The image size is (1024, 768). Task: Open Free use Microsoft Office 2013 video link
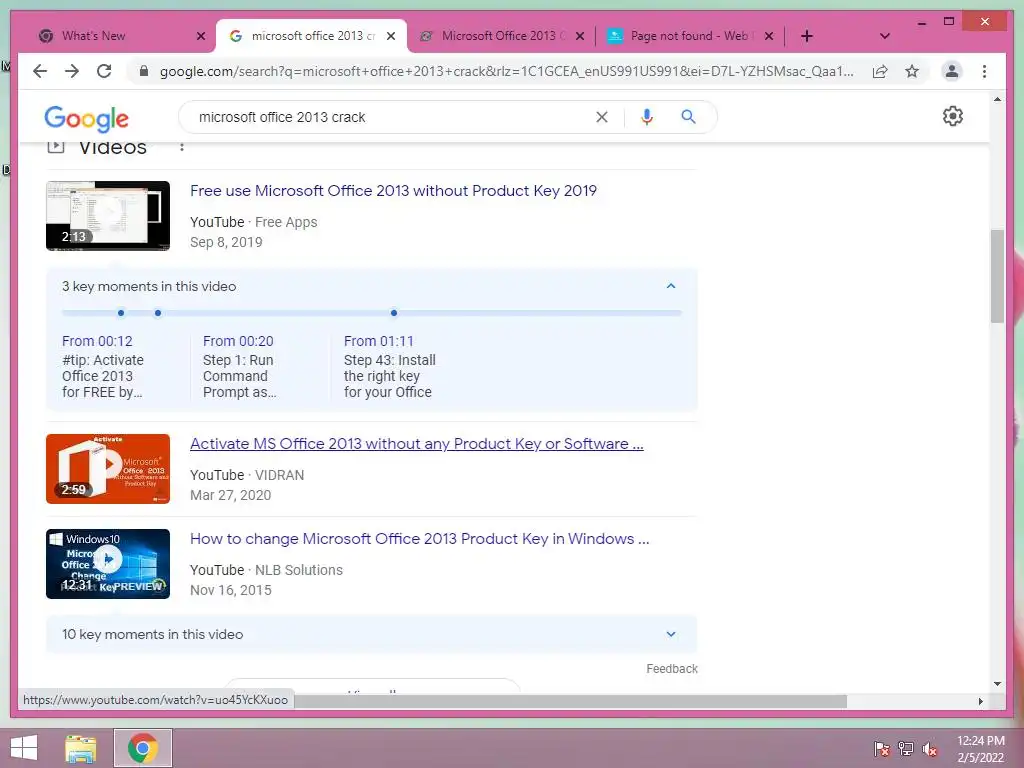coord(393,191)
